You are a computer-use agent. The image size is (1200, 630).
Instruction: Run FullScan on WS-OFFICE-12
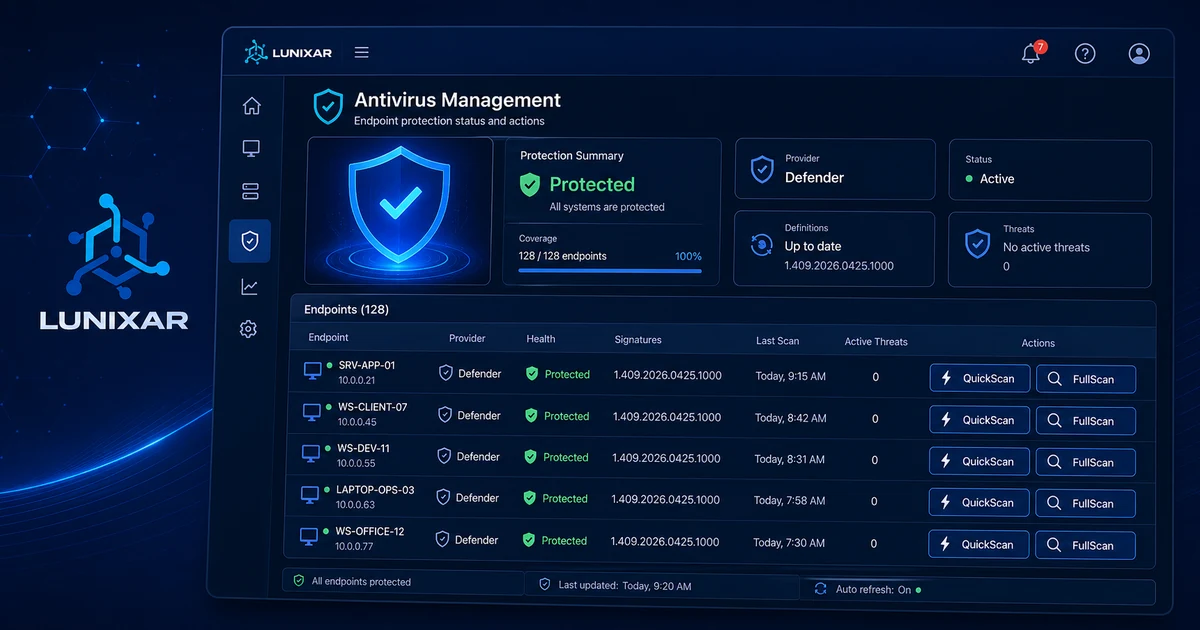[1085, 545]
